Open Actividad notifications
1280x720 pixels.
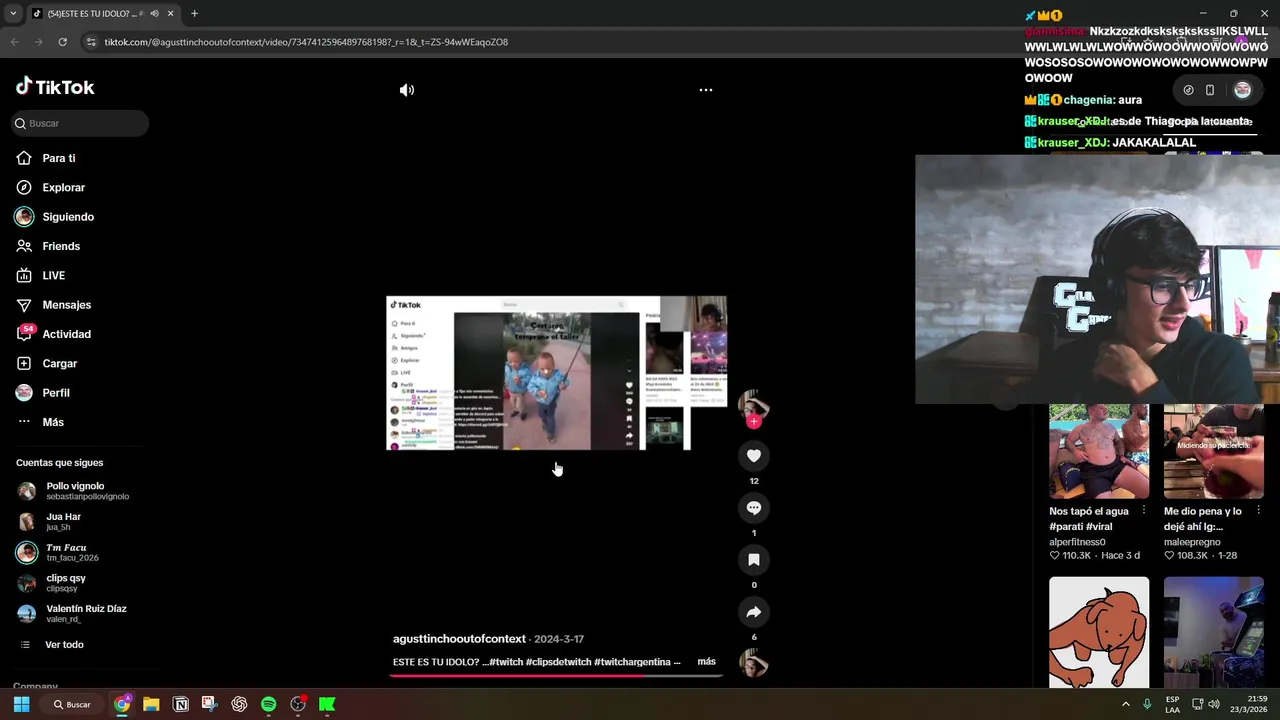pos(66,334)
